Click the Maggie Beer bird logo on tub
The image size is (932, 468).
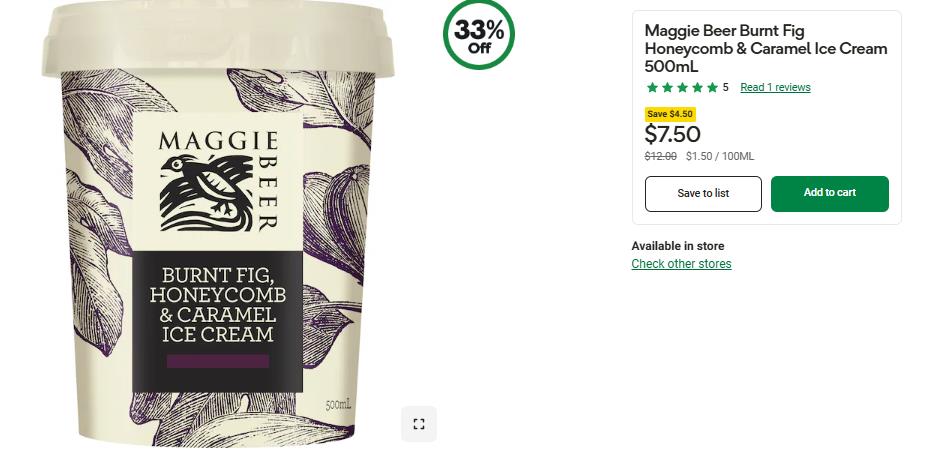206,192
